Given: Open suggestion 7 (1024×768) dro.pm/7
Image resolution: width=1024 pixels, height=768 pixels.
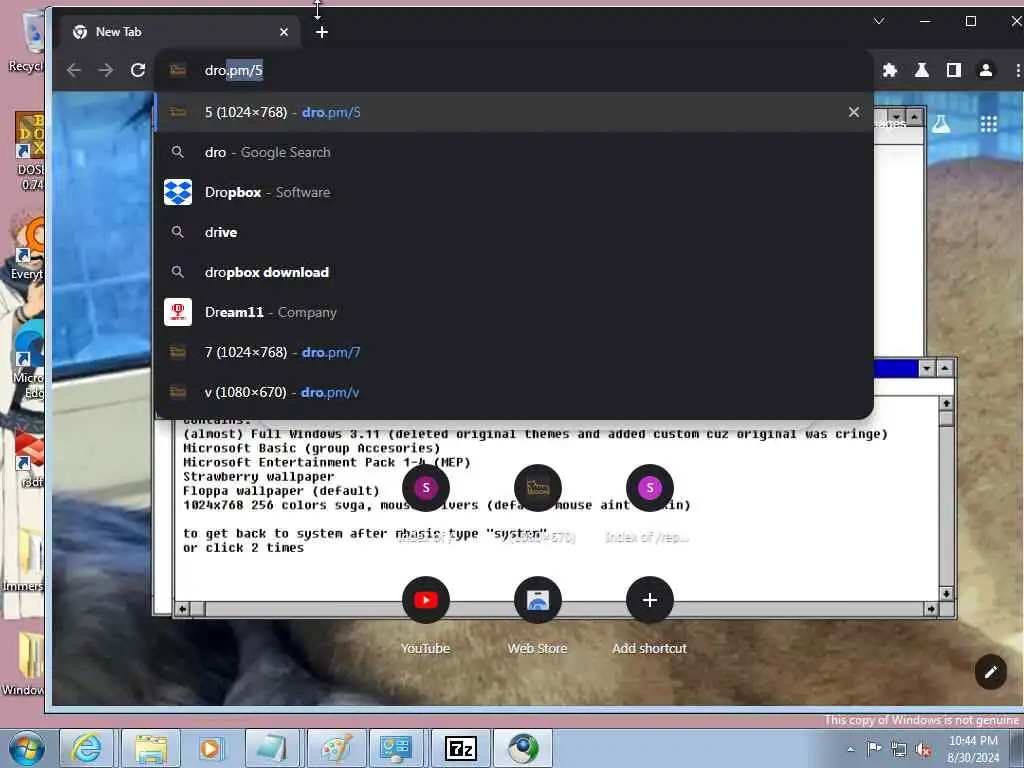Looking at the screenshot, I should pos(514,352).
